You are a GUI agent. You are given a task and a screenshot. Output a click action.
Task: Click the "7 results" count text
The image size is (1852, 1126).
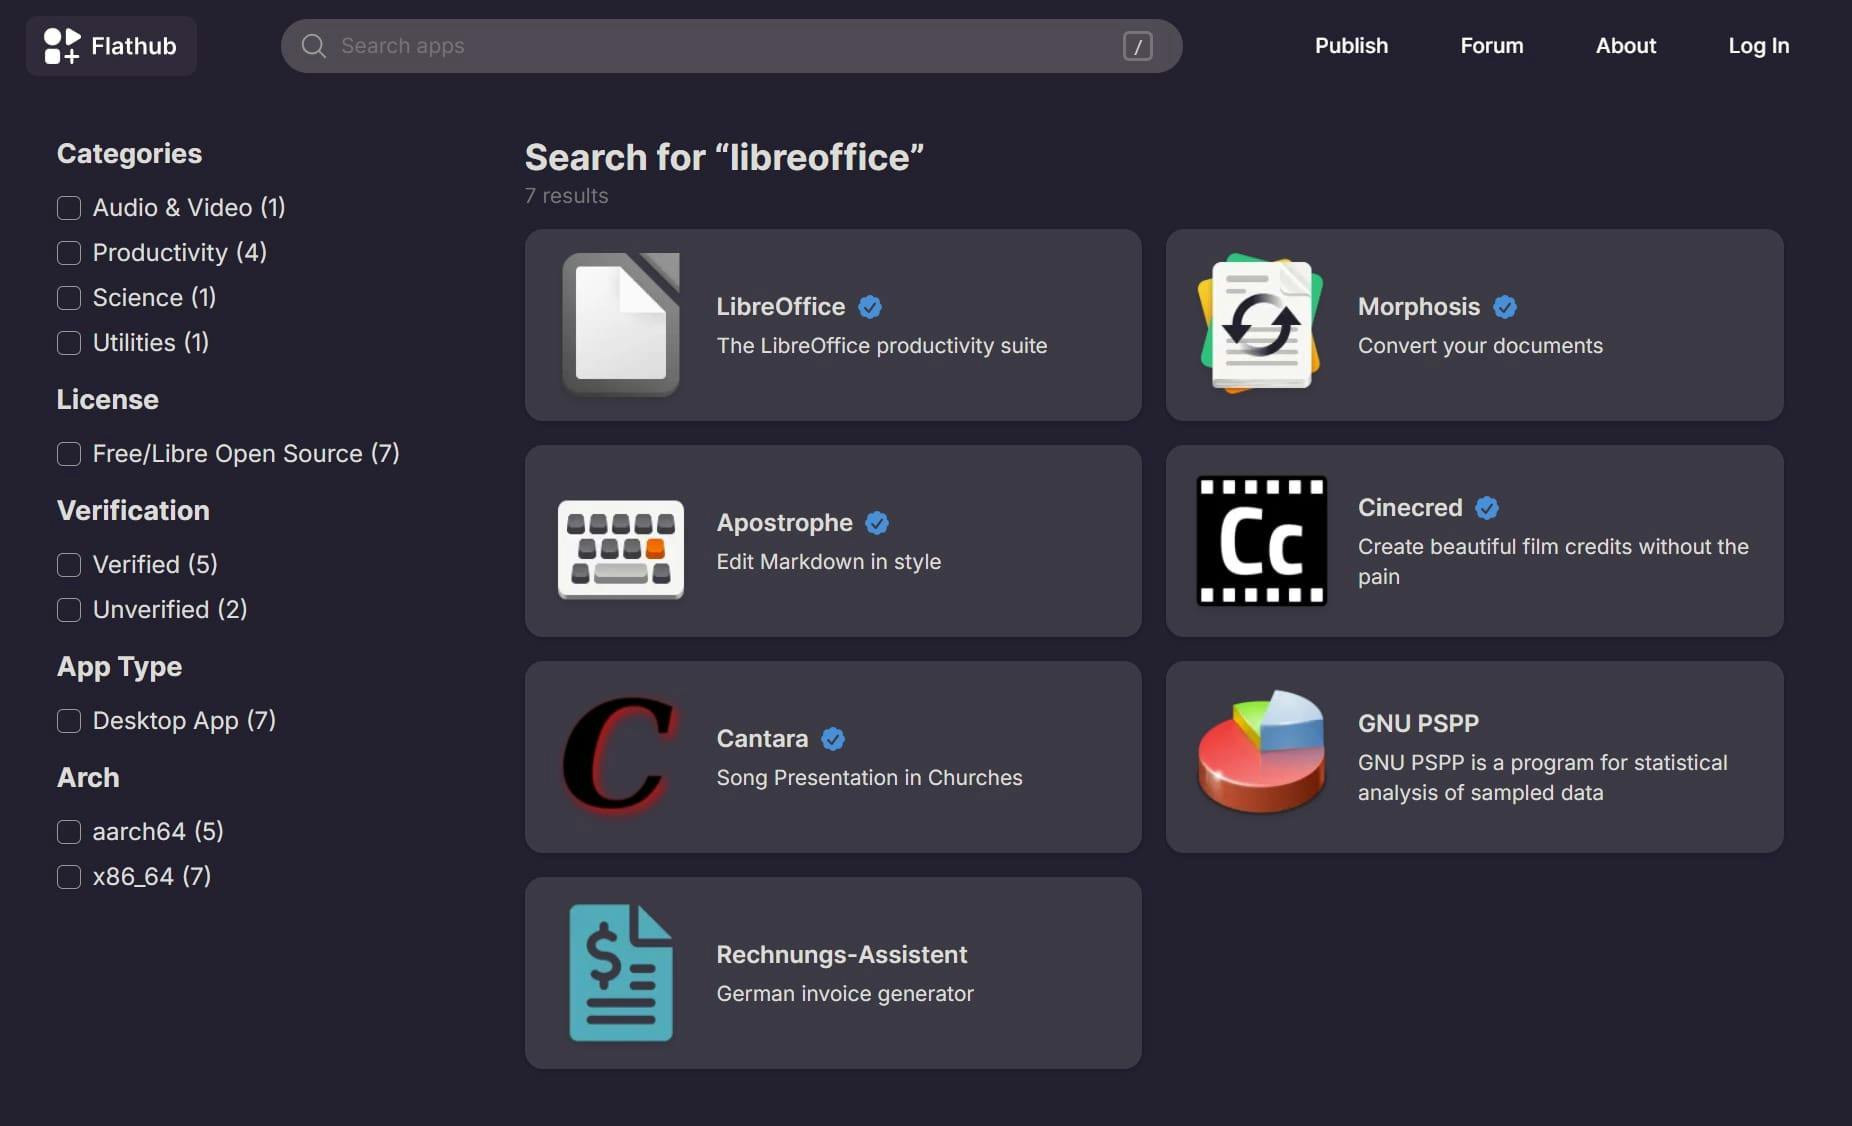click(x=566, y=196)
